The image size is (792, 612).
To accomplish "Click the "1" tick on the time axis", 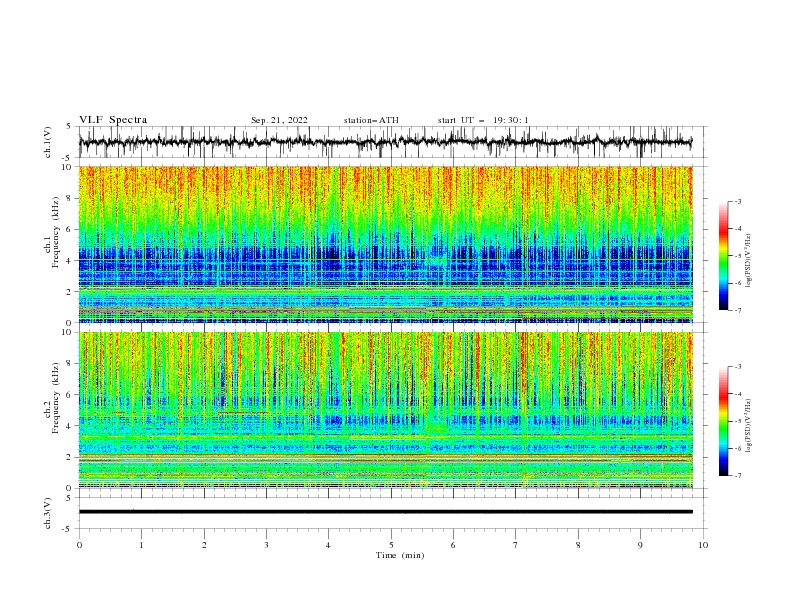I will click(x=141, y=545).
